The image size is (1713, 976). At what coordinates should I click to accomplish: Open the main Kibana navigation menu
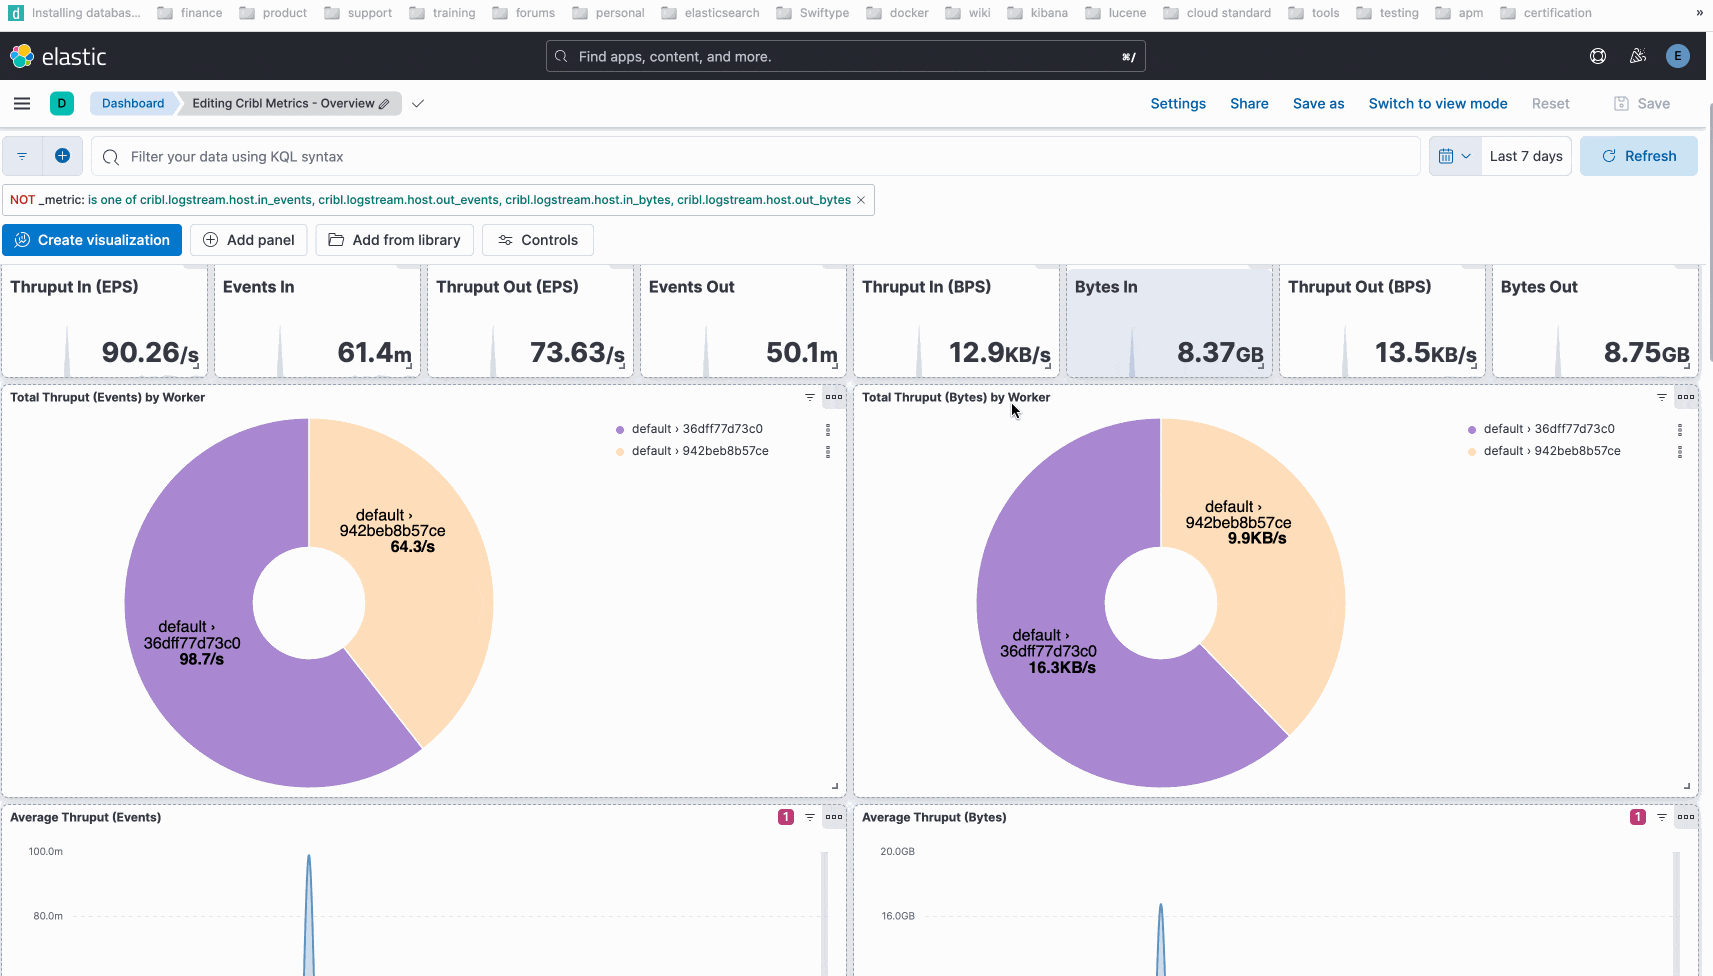pyautogui.click(x=21, y=103)
